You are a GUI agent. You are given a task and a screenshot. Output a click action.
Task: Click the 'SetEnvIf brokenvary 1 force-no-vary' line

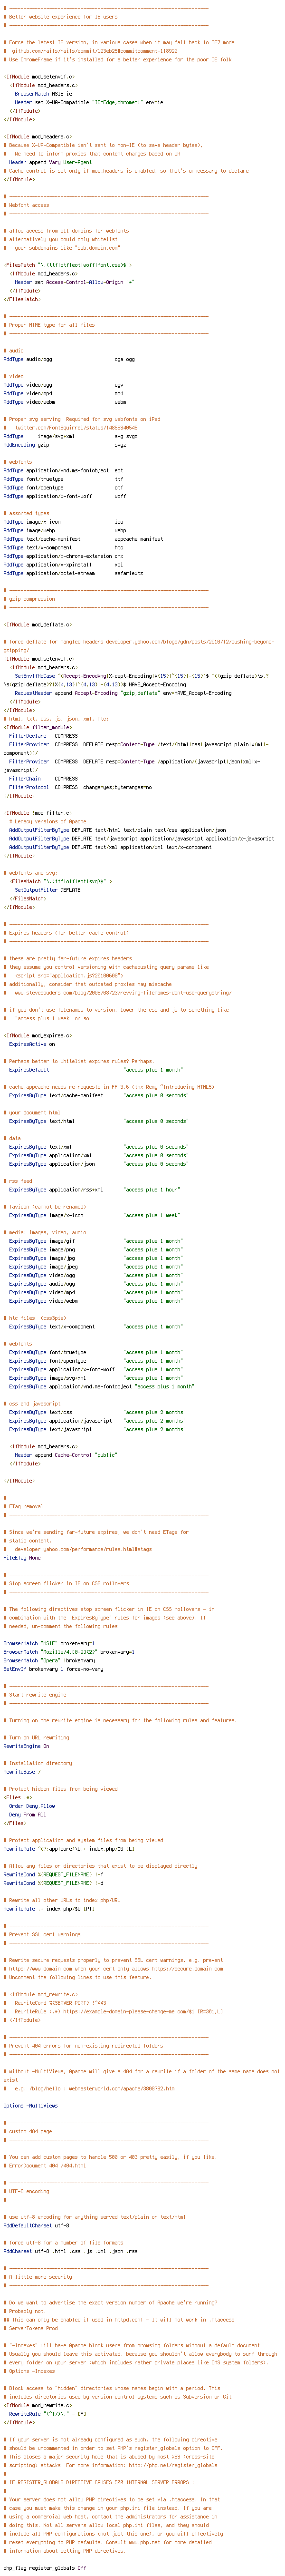pos(53,1669)
